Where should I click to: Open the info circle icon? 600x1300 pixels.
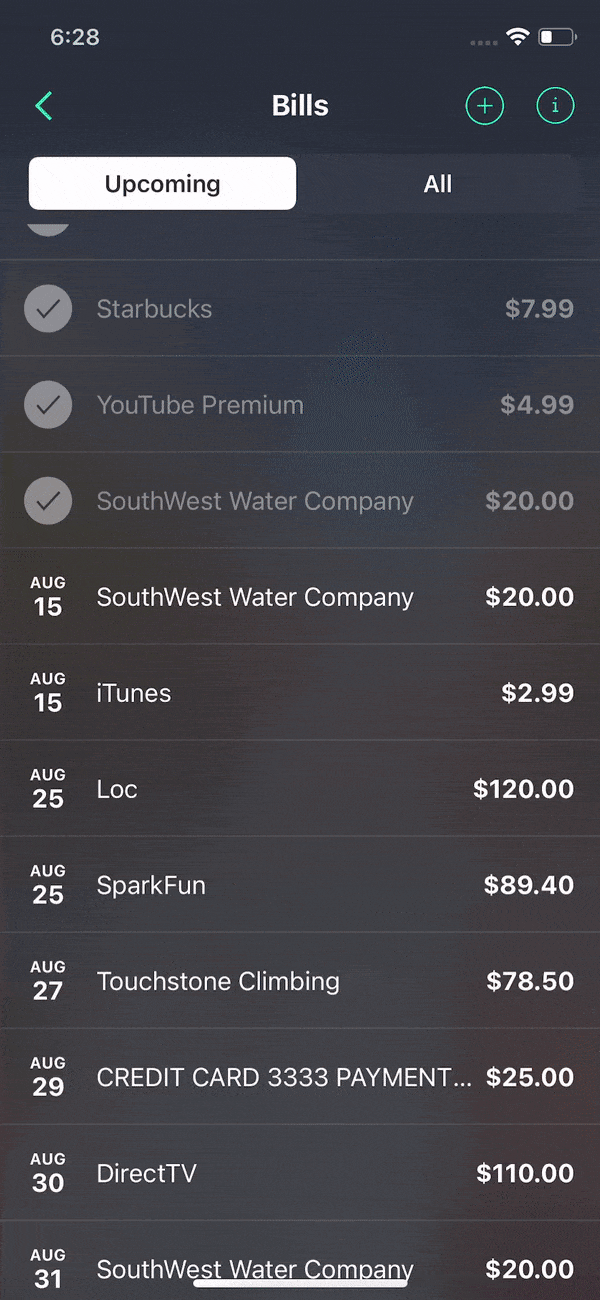tap(556, 105)
